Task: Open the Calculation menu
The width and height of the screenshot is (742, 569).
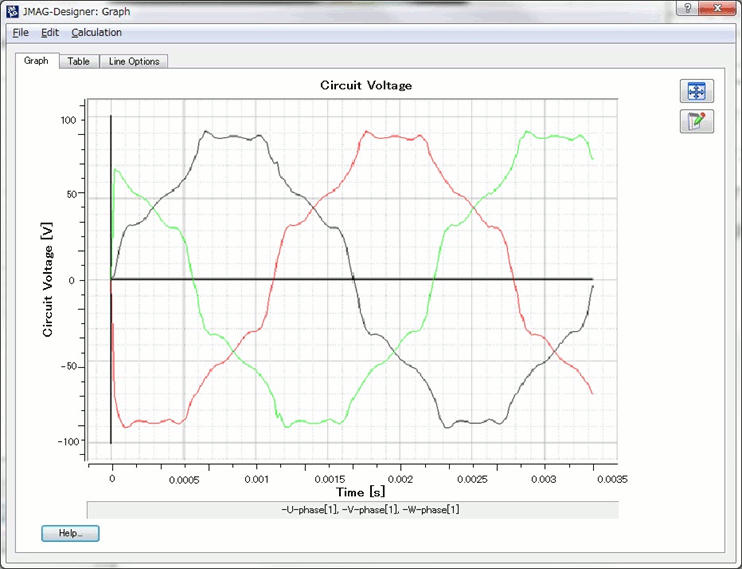Action: pos(96,33)
